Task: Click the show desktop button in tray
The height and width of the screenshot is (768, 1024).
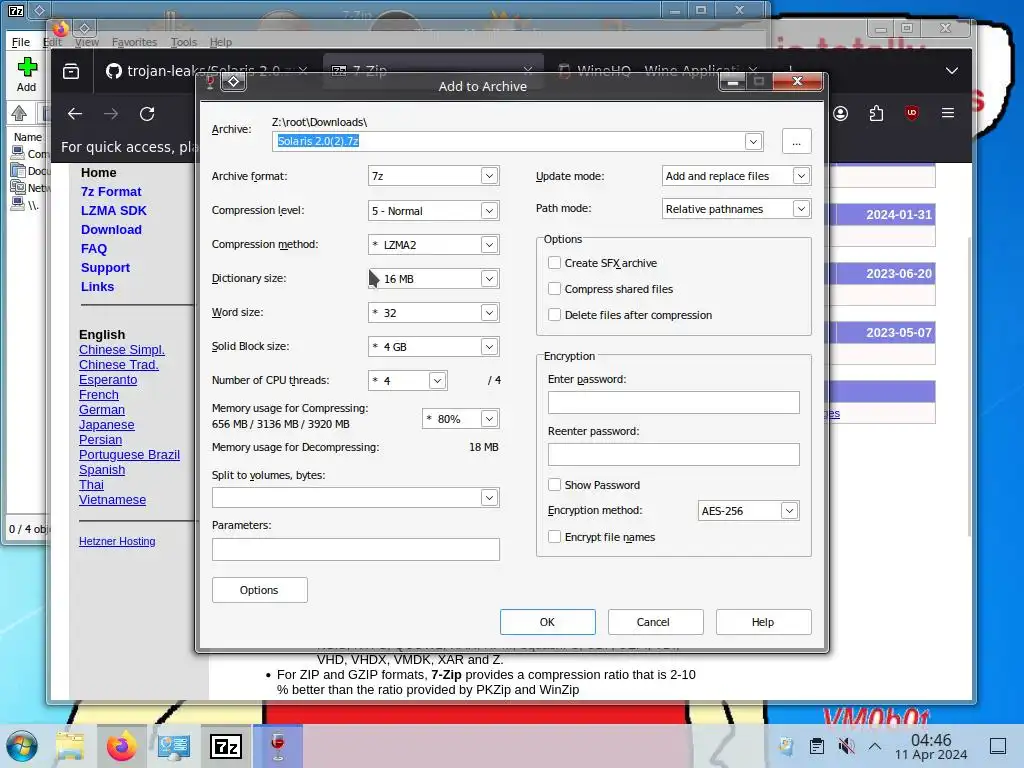Action: click(x=998, y=746)
